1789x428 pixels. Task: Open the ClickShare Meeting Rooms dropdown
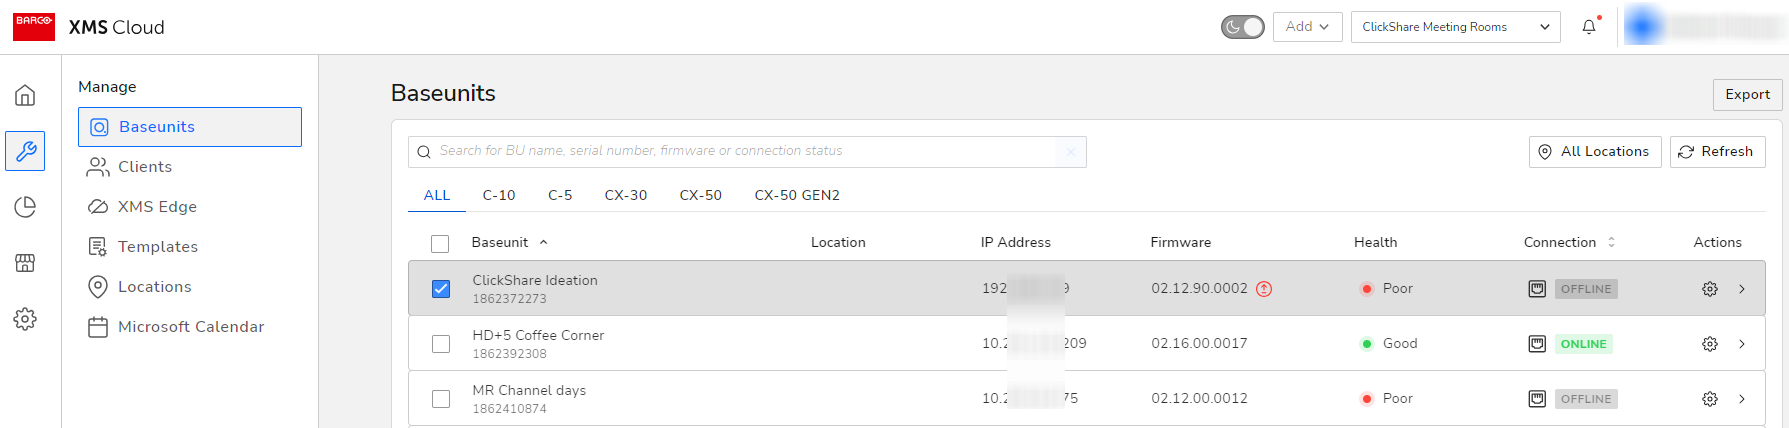tap(1455, 27)
